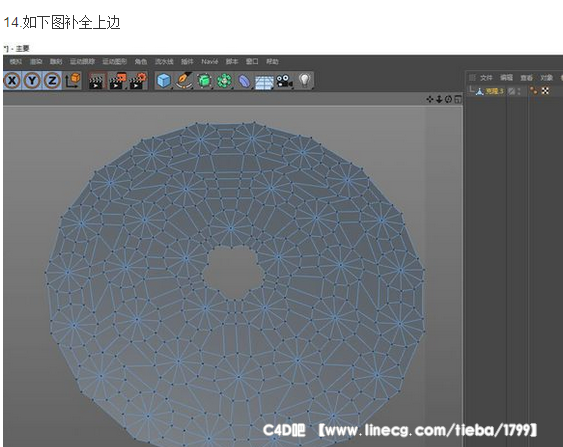Open the 模拟 menu
The image size is (563, 447).
[15, 62]
